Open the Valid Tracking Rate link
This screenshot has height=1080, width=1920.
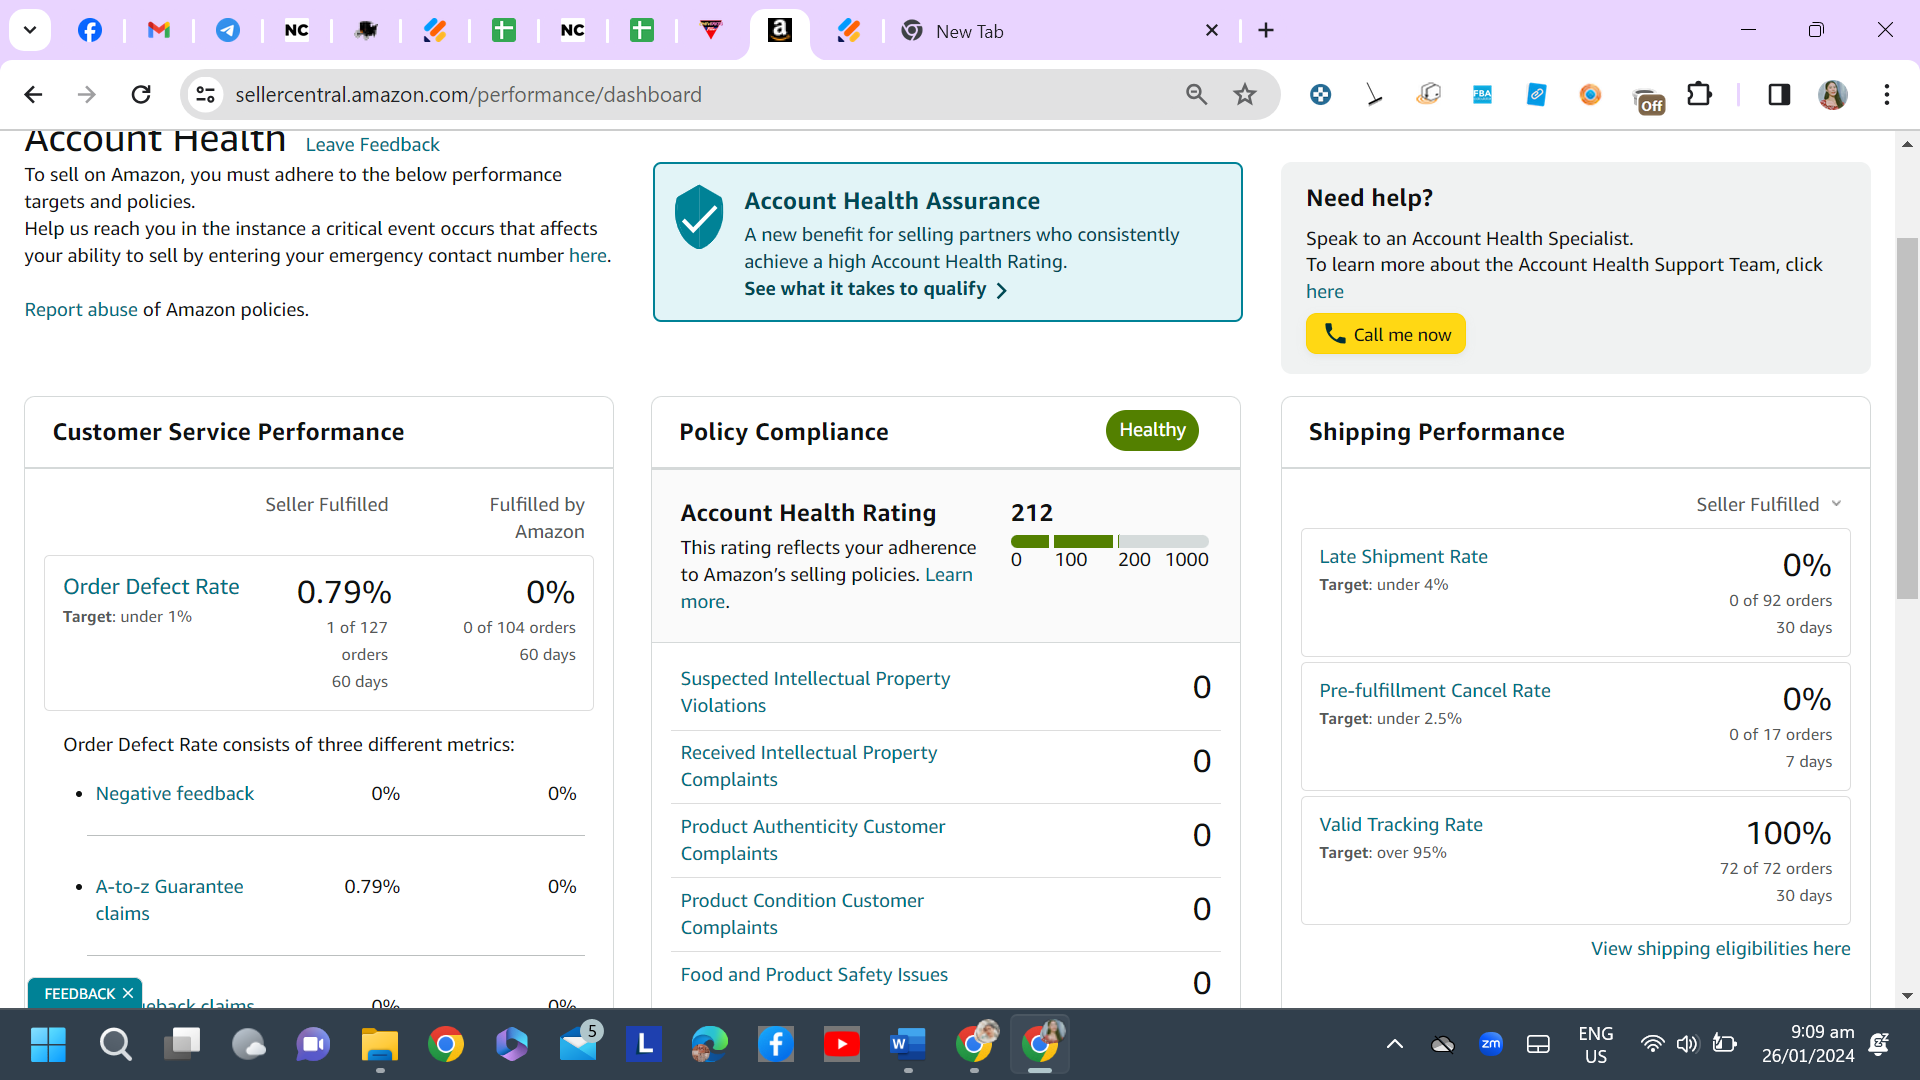coord(1401,825)
